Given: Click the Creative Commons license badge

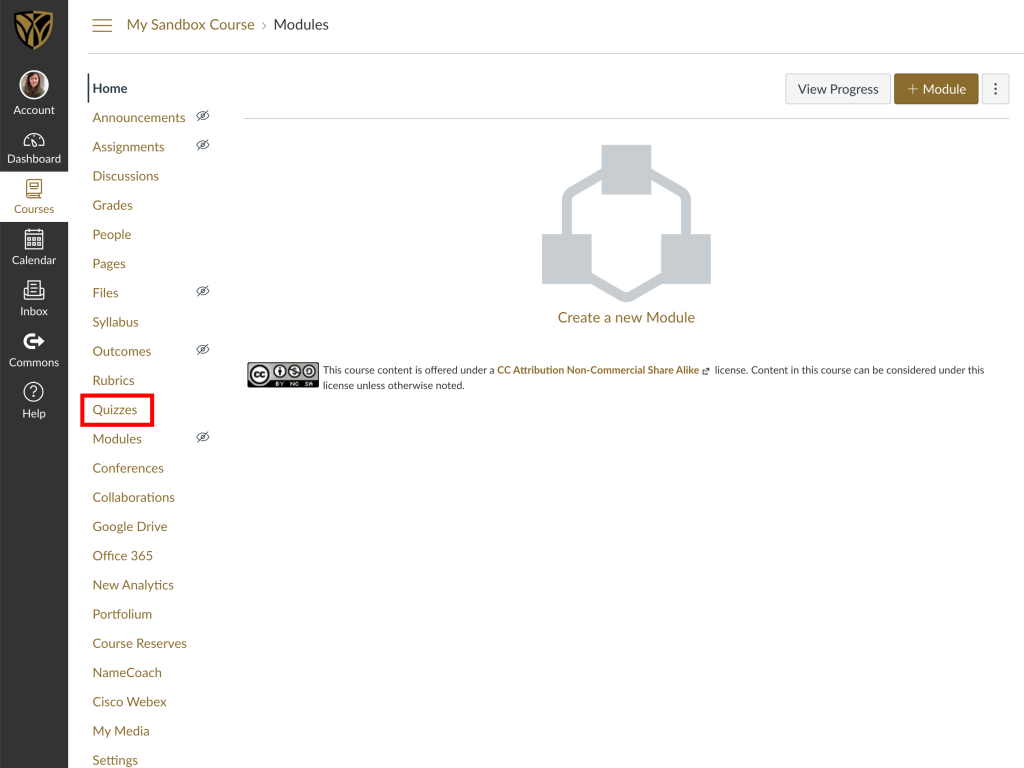Looking at the screenshot, I should pos(283,375).
